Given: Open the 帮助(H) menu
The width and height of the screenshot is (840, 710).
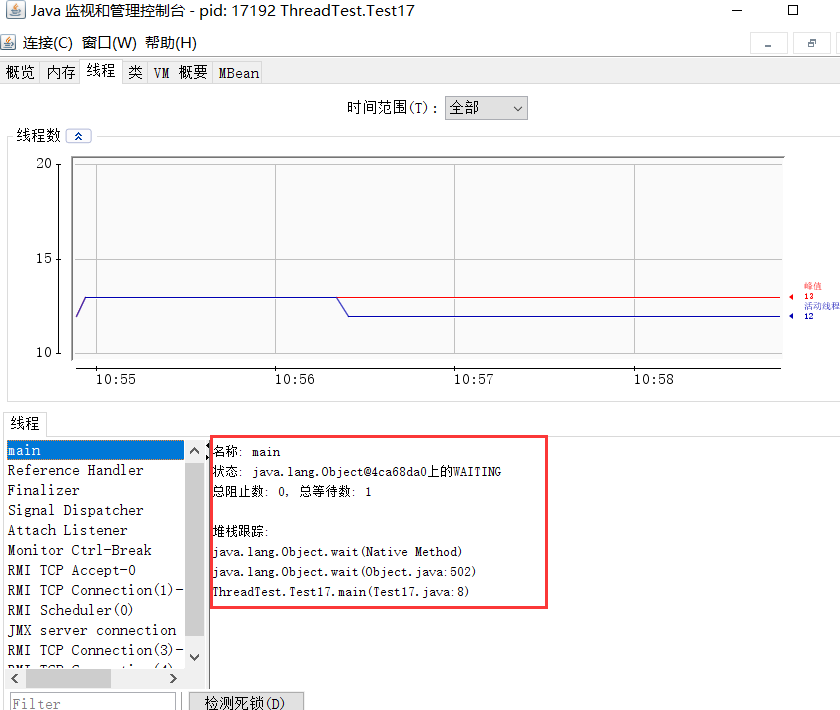Looking at the screenshot, I should 171,43.
